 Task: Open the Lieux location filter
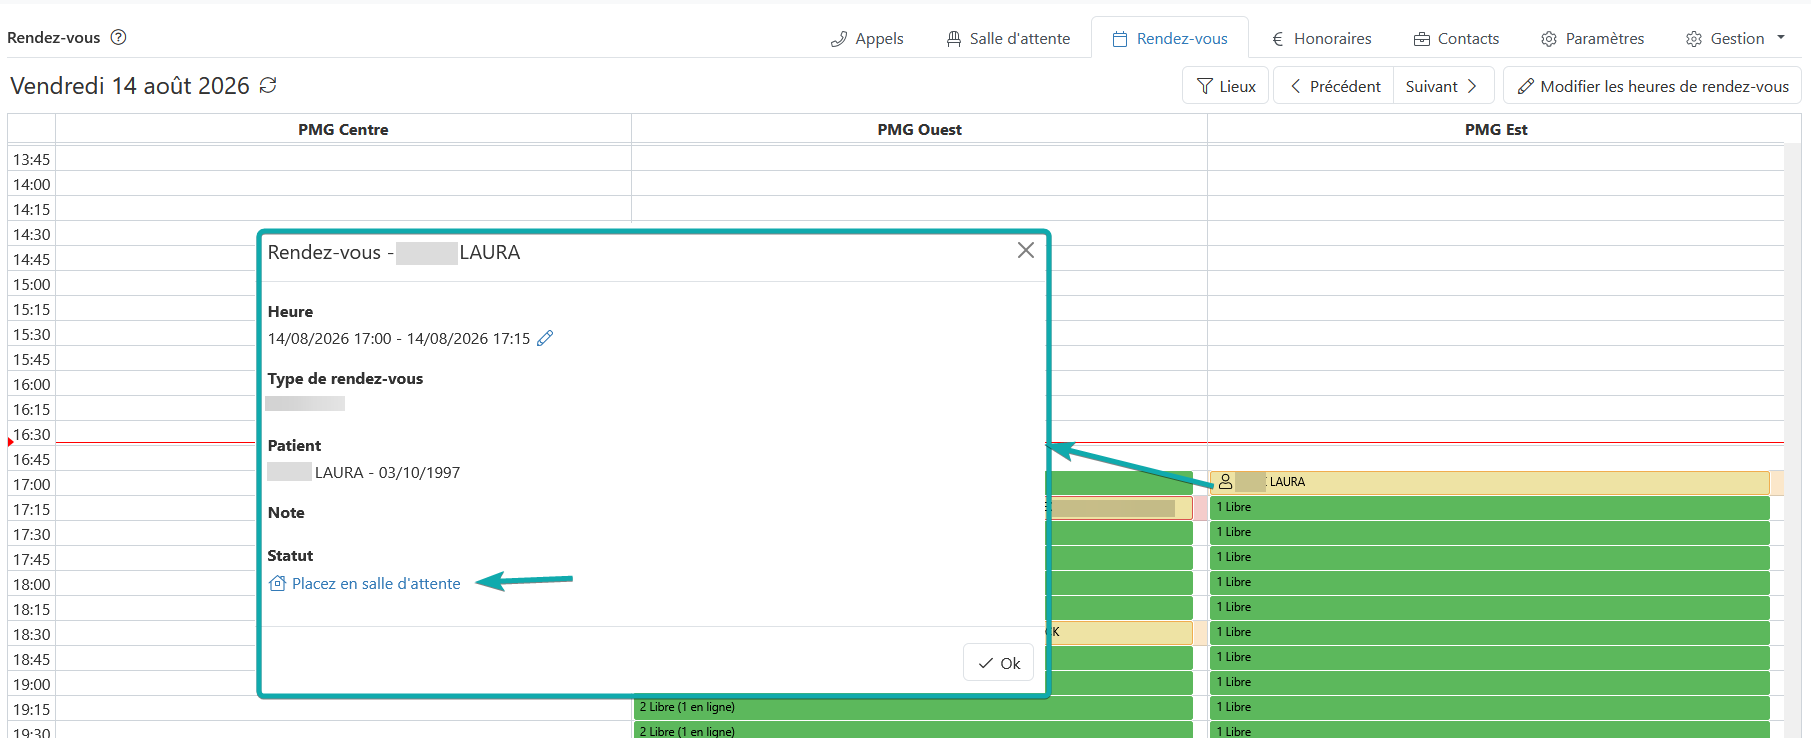[1226, 86]
